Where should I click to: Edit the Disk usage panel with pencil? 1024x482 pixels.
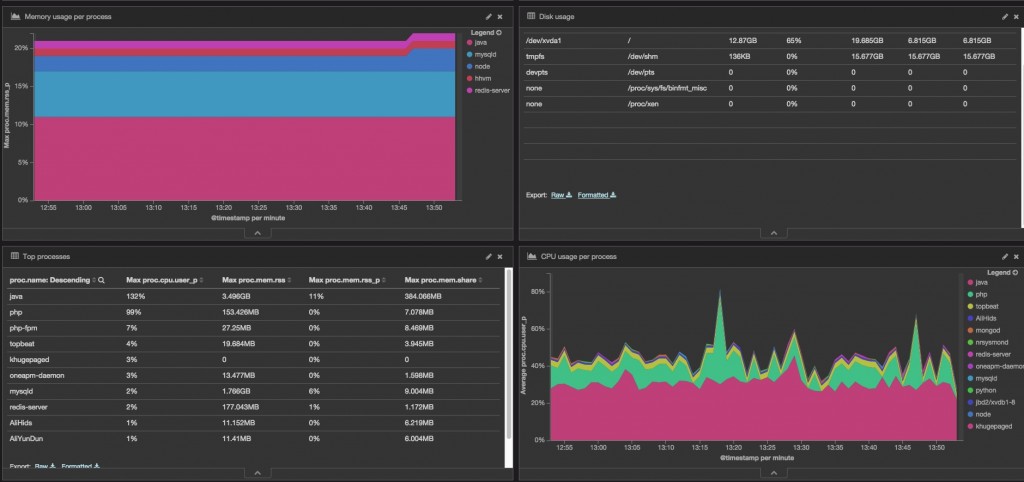pyautogui.click(x=1005, y=17)
